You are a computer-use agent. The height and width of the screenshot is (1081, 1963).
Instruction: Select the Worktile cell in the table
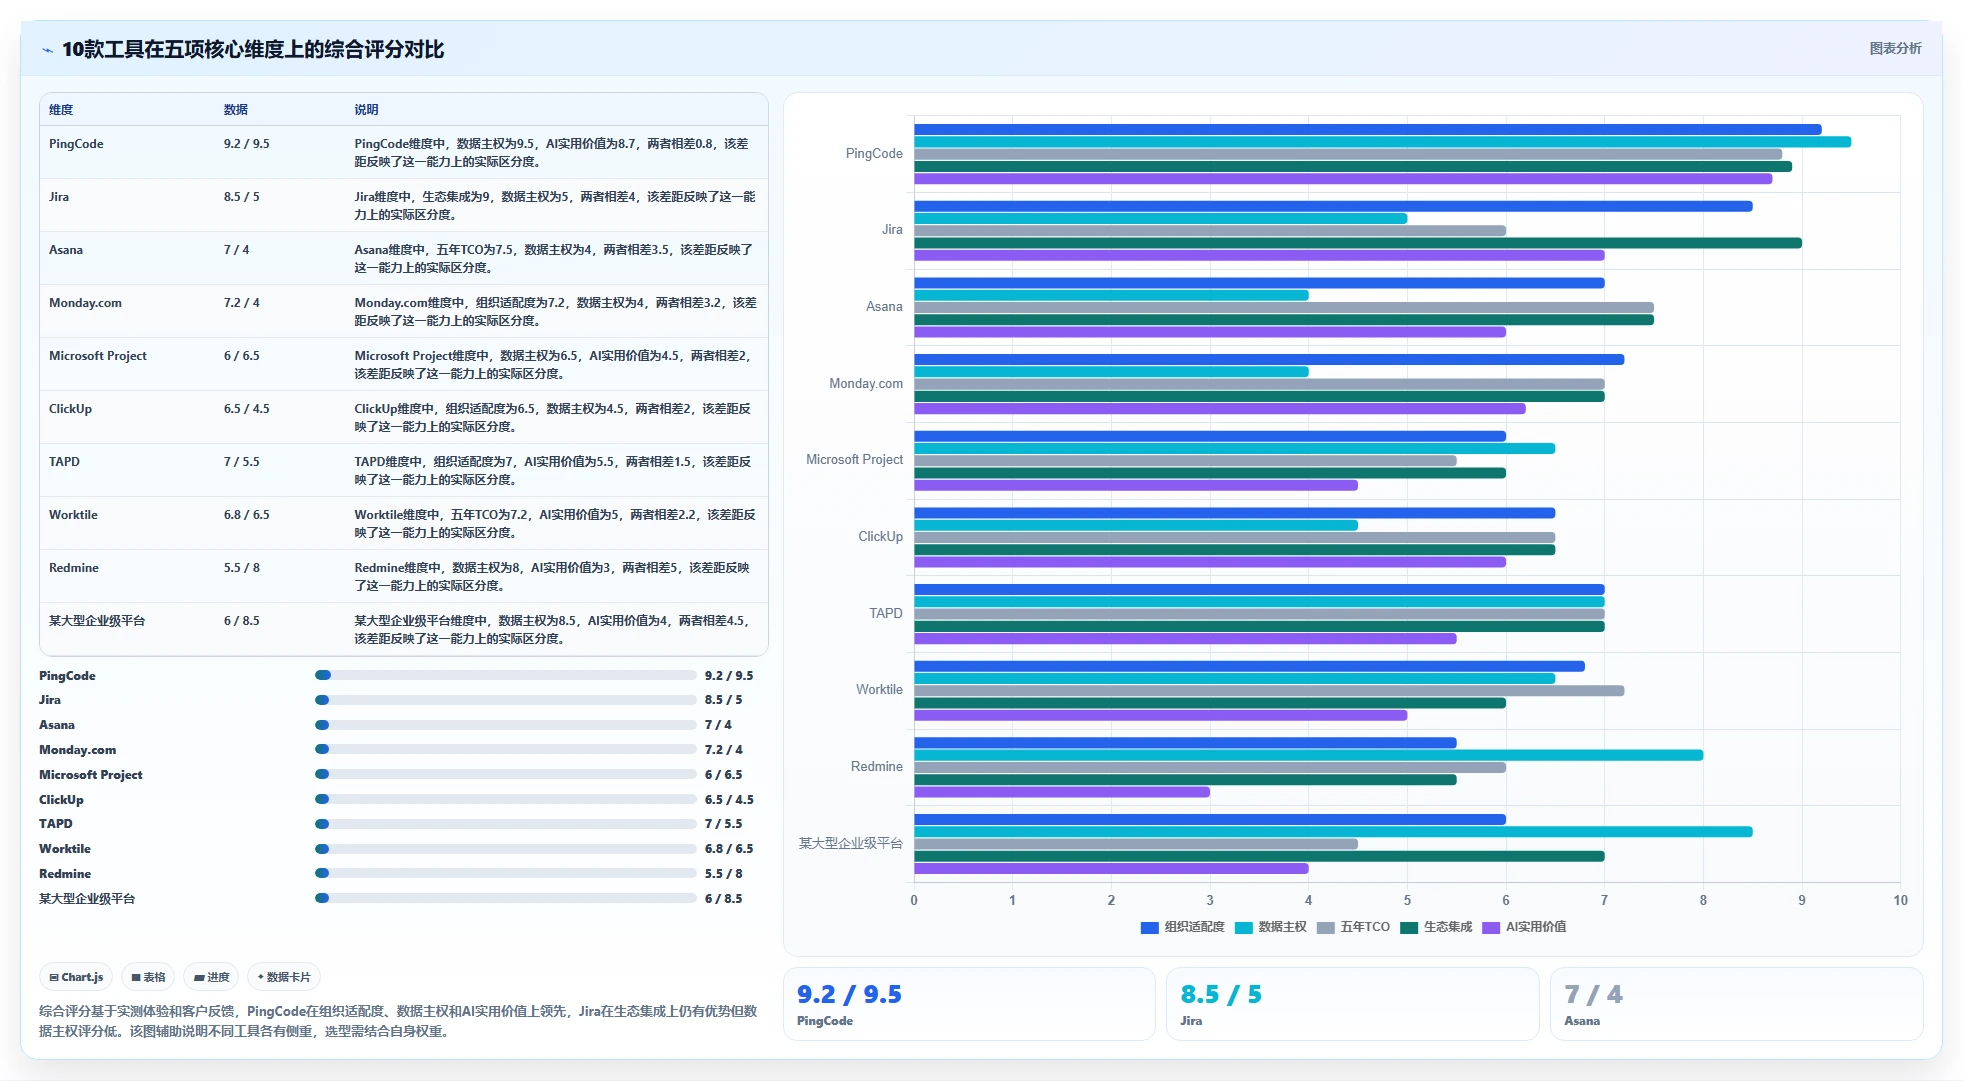coord(73,515)
